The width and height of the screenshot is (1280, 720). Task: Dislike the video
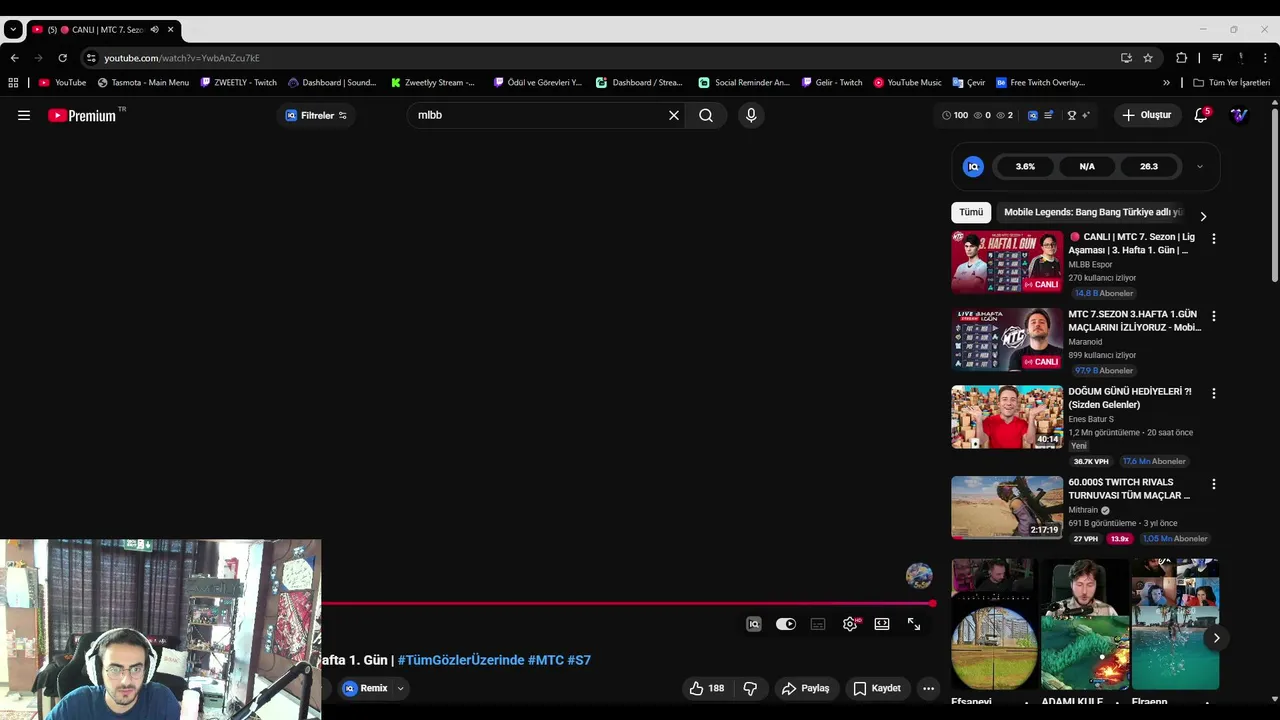(750, 688)
